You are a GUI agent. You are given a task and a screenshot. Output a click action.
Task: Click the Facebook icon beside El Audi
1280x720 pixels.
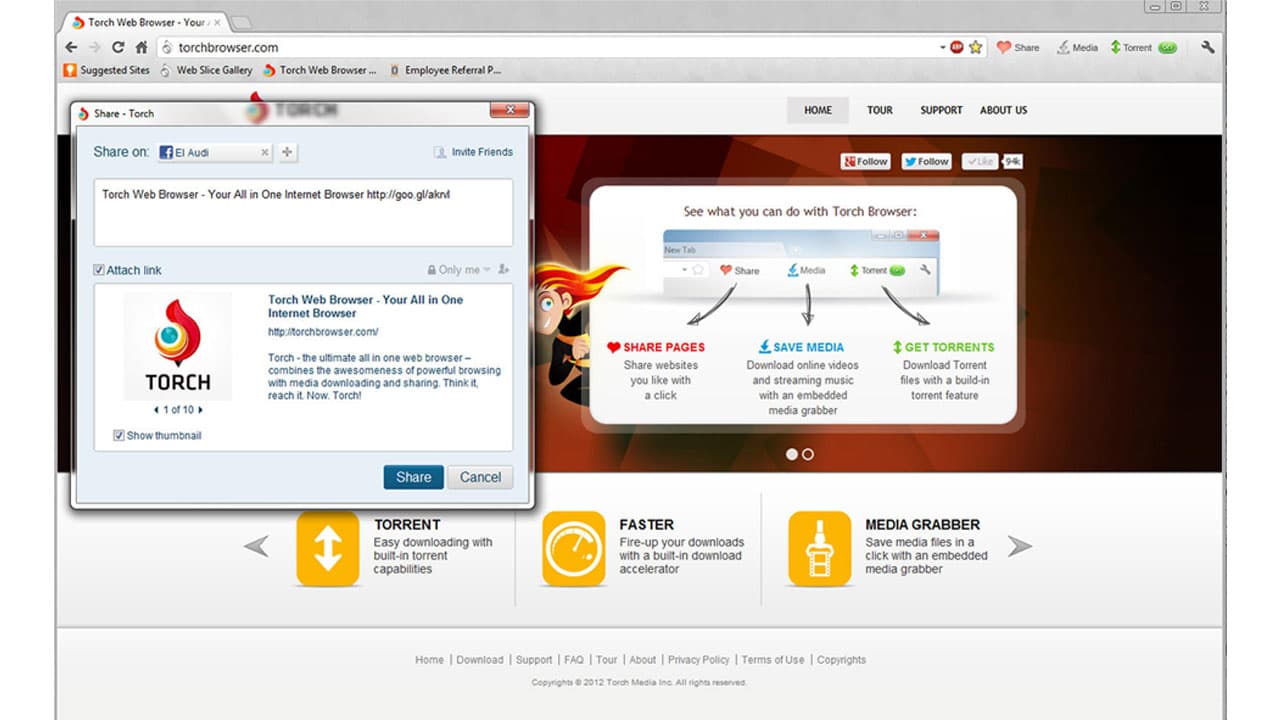(x=166, y=152)
